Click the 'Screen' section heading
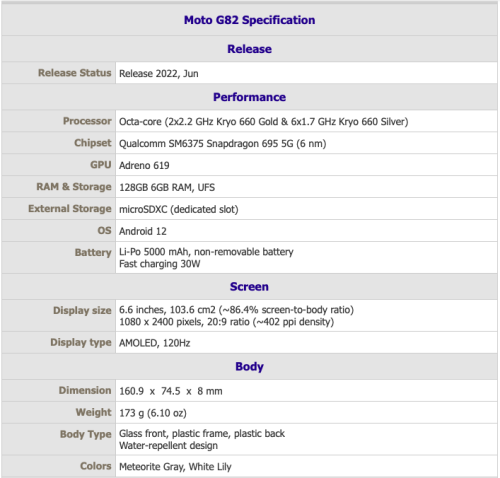This screenshot has width=500, height=478. 249,287
